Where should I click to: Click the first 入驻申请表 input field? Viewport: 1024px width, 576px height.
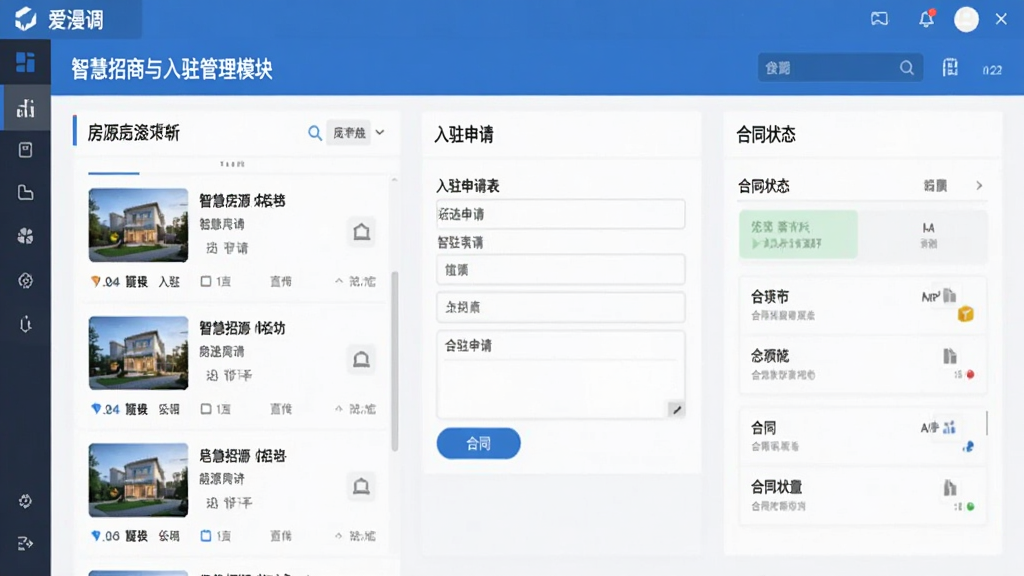coord(561,214)
